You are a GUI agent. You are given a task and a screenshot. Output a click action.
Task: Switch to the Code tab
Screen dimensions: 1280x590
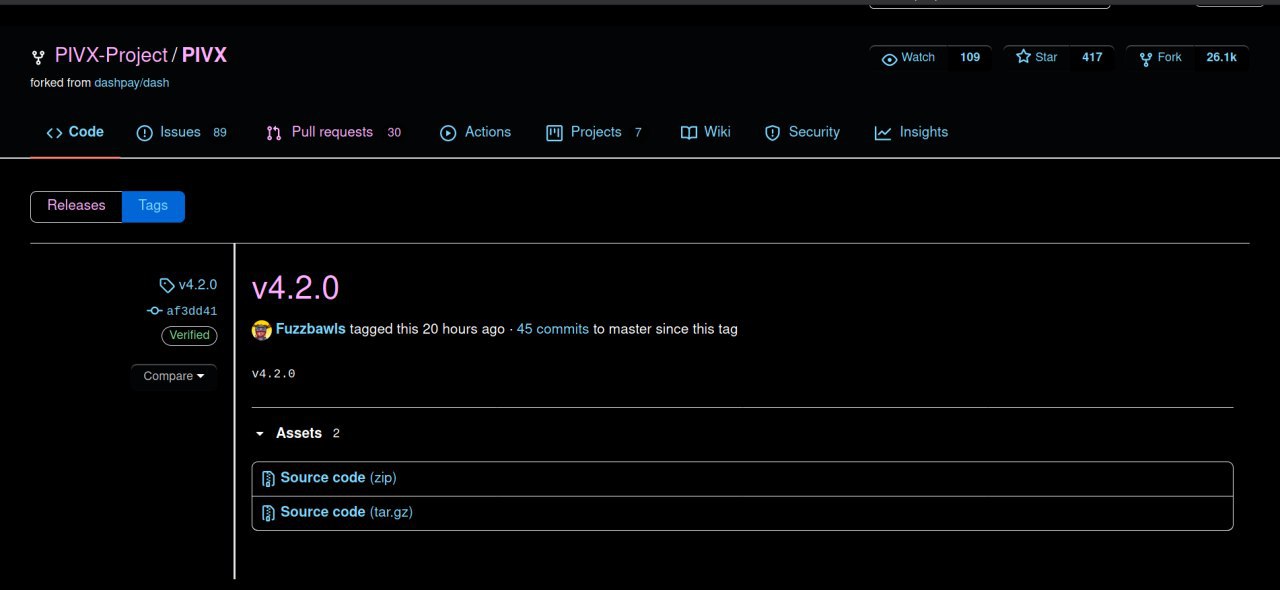pos(75,132)
